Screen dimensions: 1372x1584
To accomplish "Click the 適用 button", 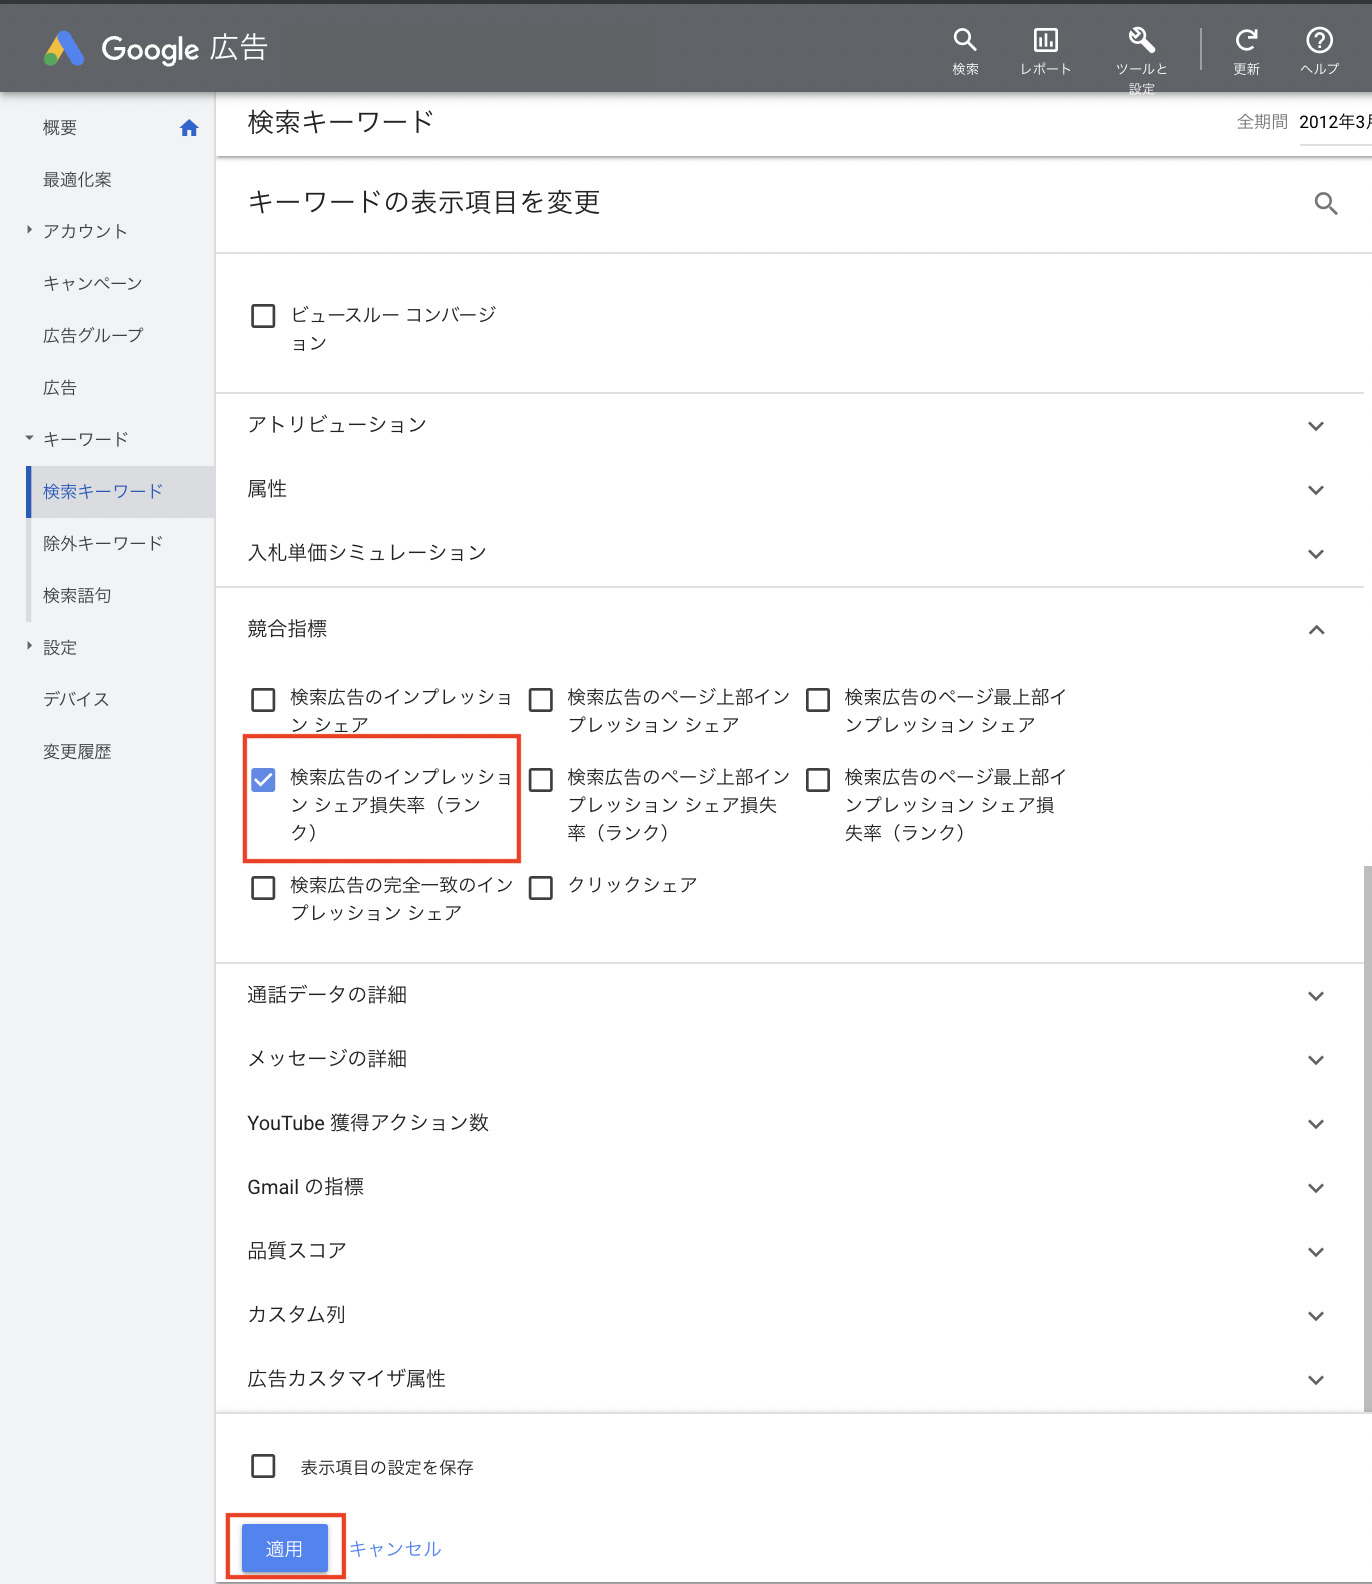I will (285, 1548).
